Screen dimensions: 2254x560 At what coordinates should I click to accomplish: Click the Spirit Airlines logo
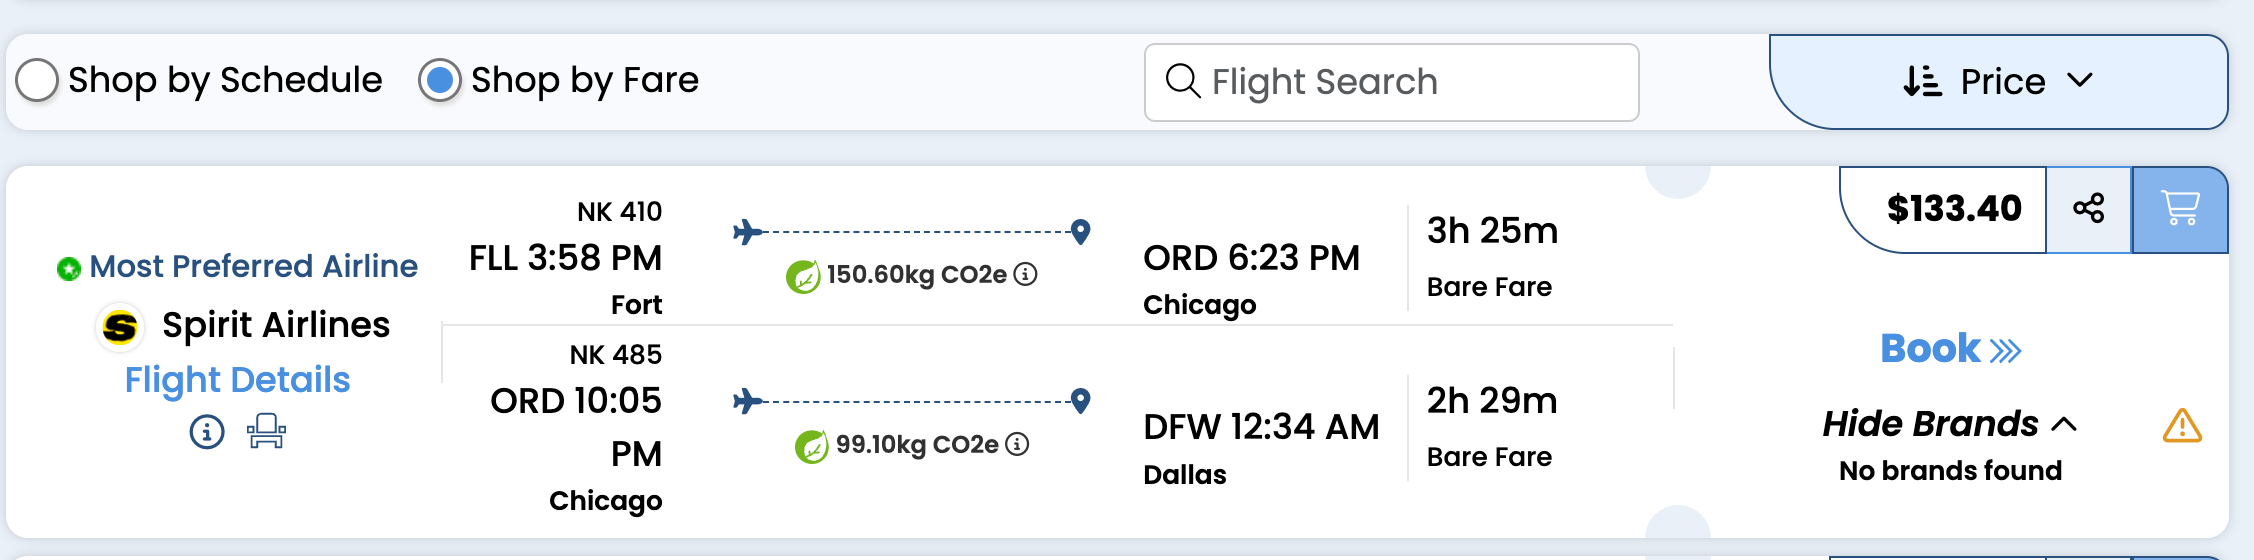point(120,326)
